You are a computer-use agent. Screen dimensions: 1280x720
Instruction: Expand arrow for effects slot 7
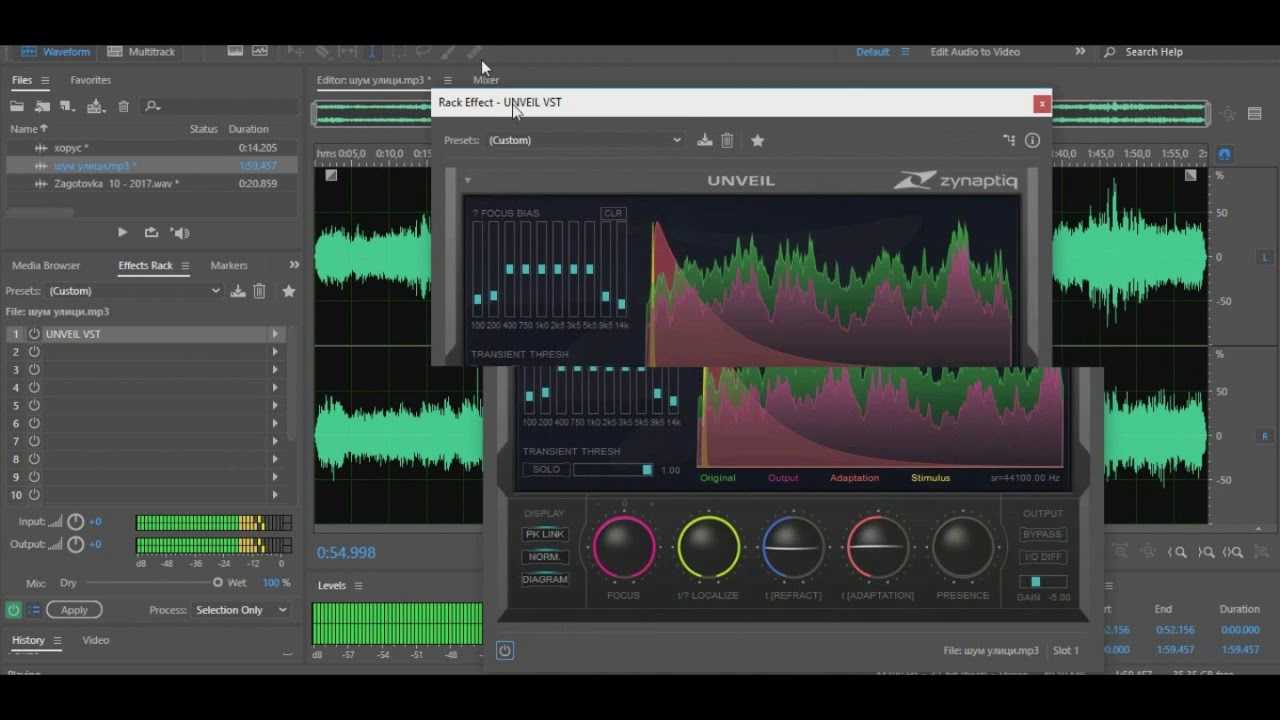[x=275, y=441]
